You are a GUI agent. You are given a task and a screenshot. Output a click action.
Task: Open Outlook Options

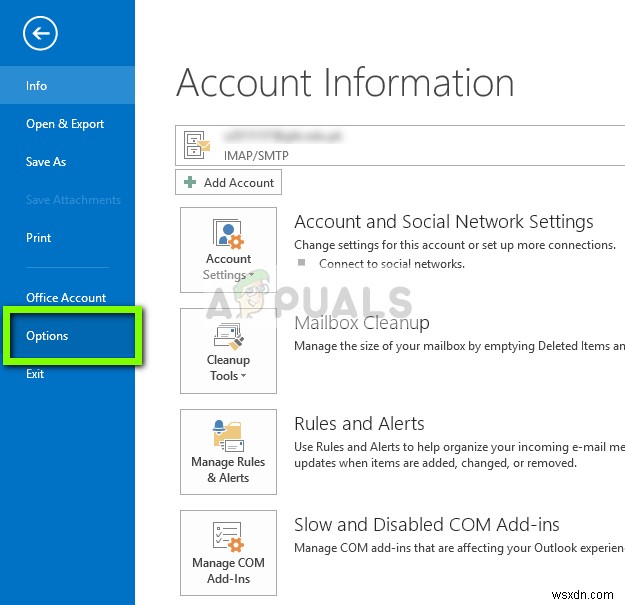[x=72, y=336]
